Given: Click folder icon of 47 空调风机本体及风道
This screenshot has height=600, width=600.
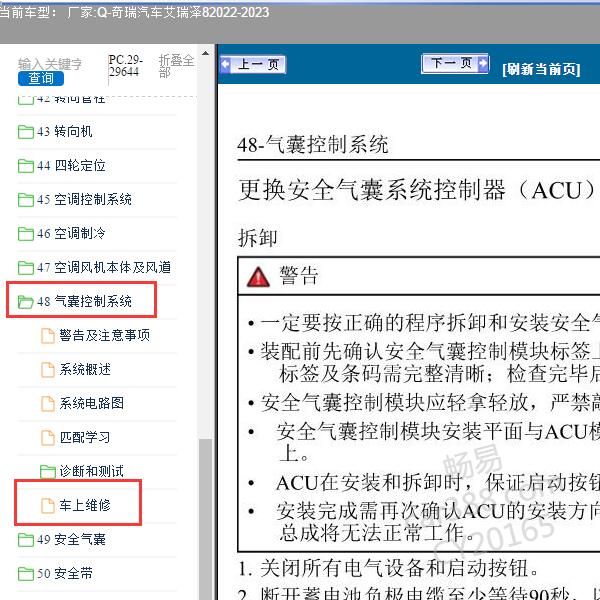Looking at the screenshot, I should click(x=26, y=268).
